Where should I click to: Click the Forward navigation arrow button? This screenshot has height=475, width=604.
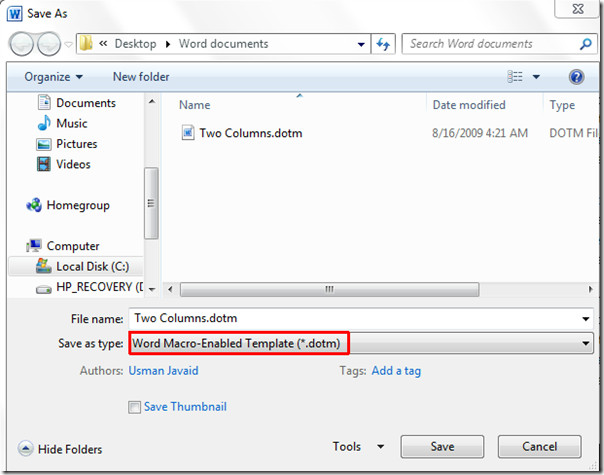49,44
